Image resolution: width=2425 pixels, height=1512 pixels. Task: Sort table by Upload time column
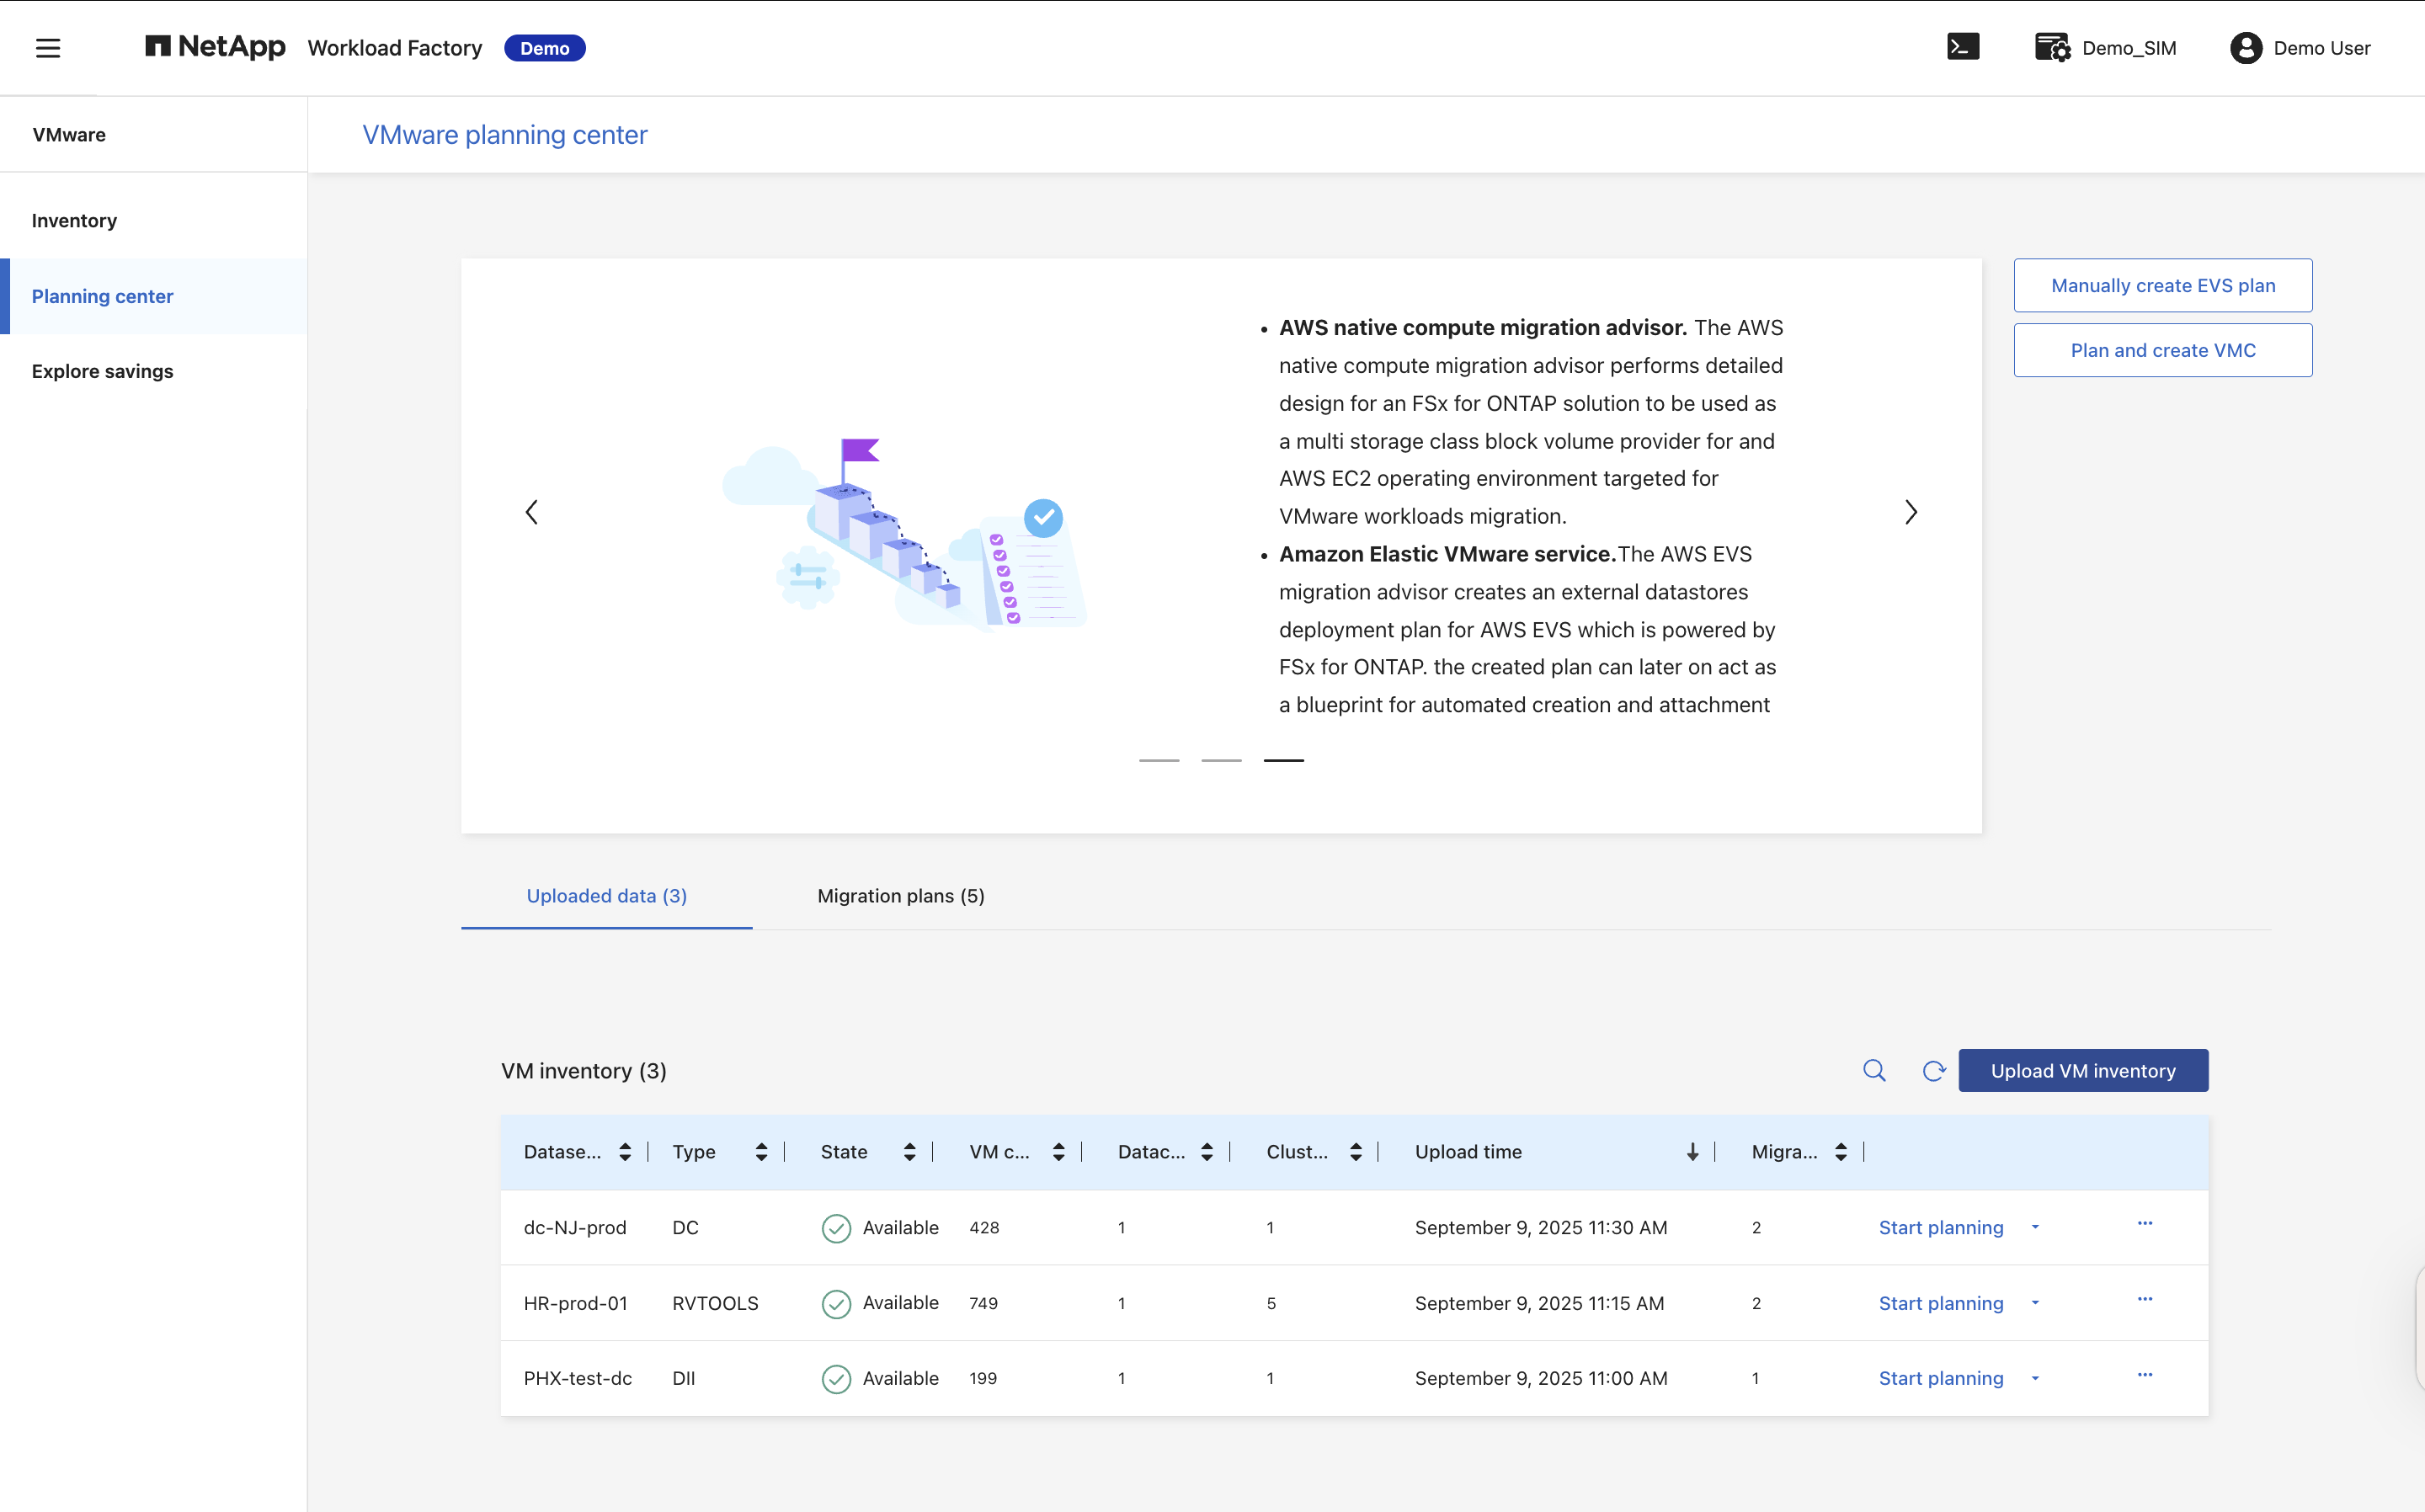(1692, 1152)
